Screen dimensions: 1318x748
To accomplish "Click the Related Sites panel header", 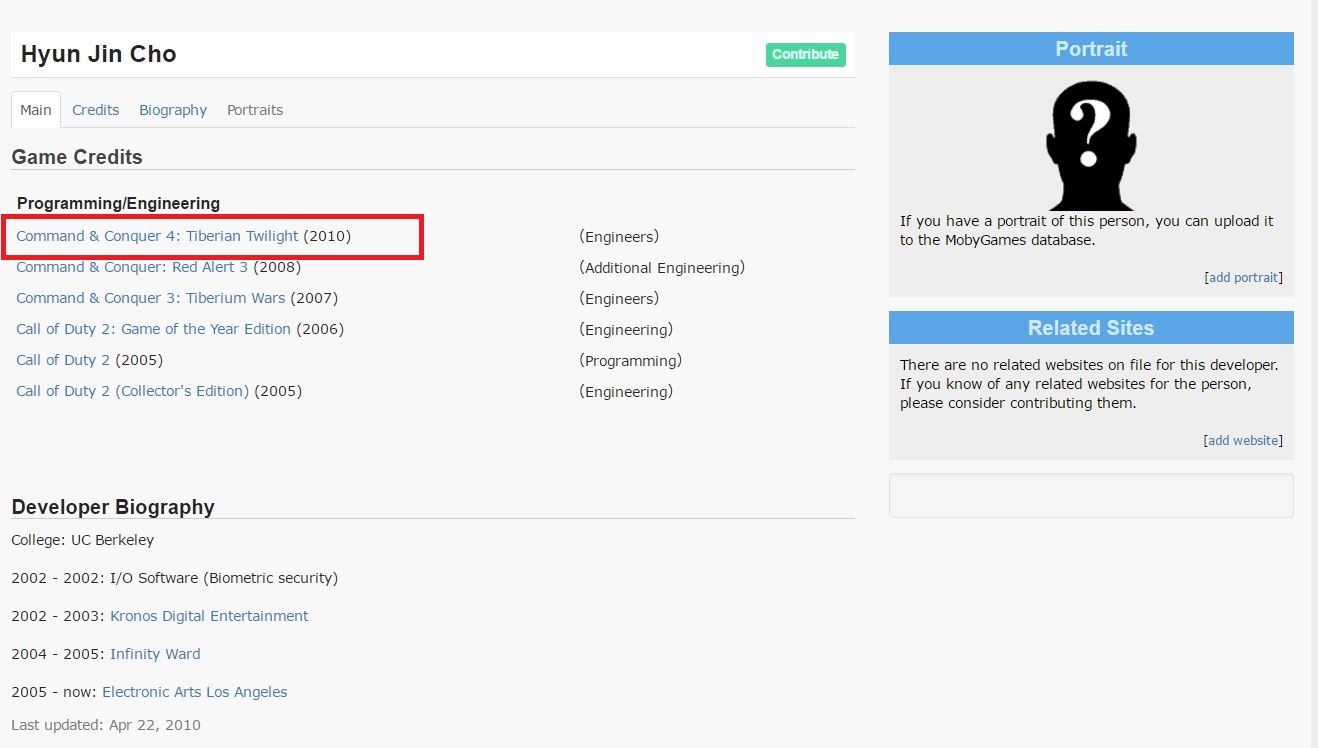I will coord(1091,328).
